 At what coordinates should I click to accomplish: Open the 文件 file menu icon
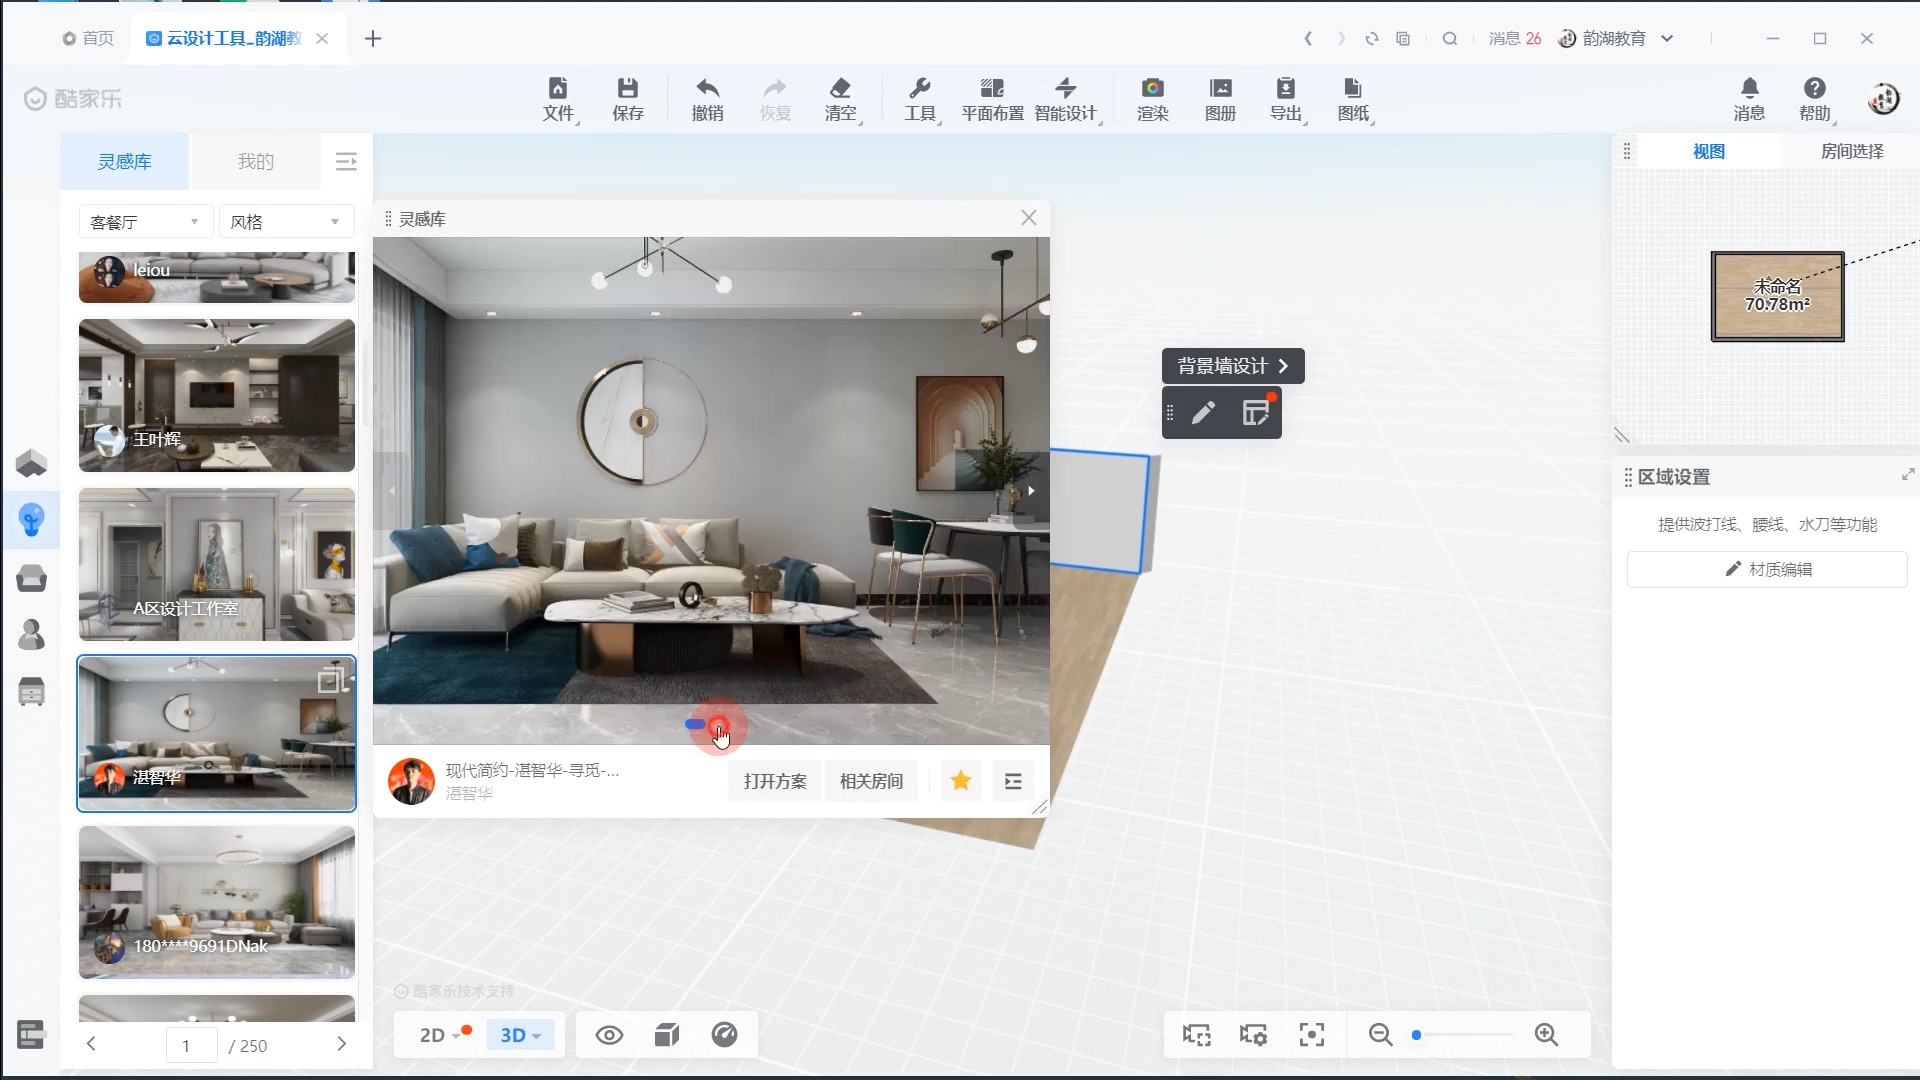[x=558, y=99]
